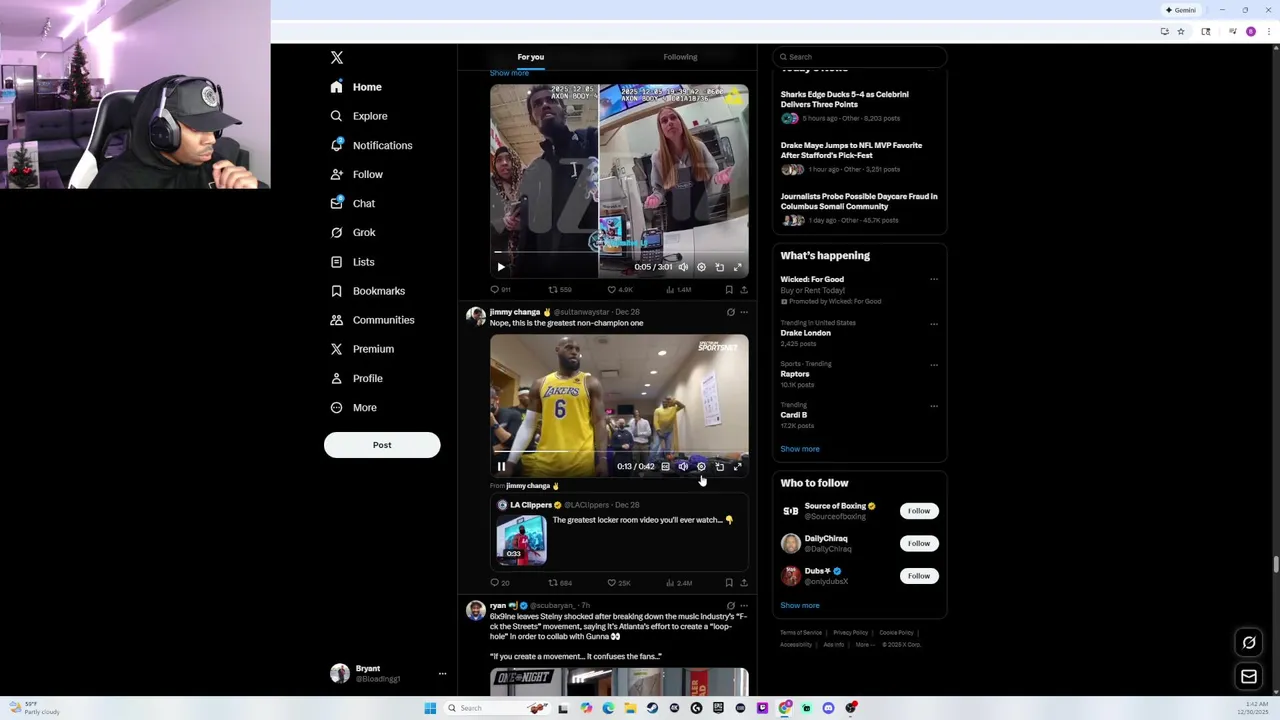Open options for the Wicked: For Good trend
Screen dimensions: 1280x720
pyautogui.click(x=934, y=280)
